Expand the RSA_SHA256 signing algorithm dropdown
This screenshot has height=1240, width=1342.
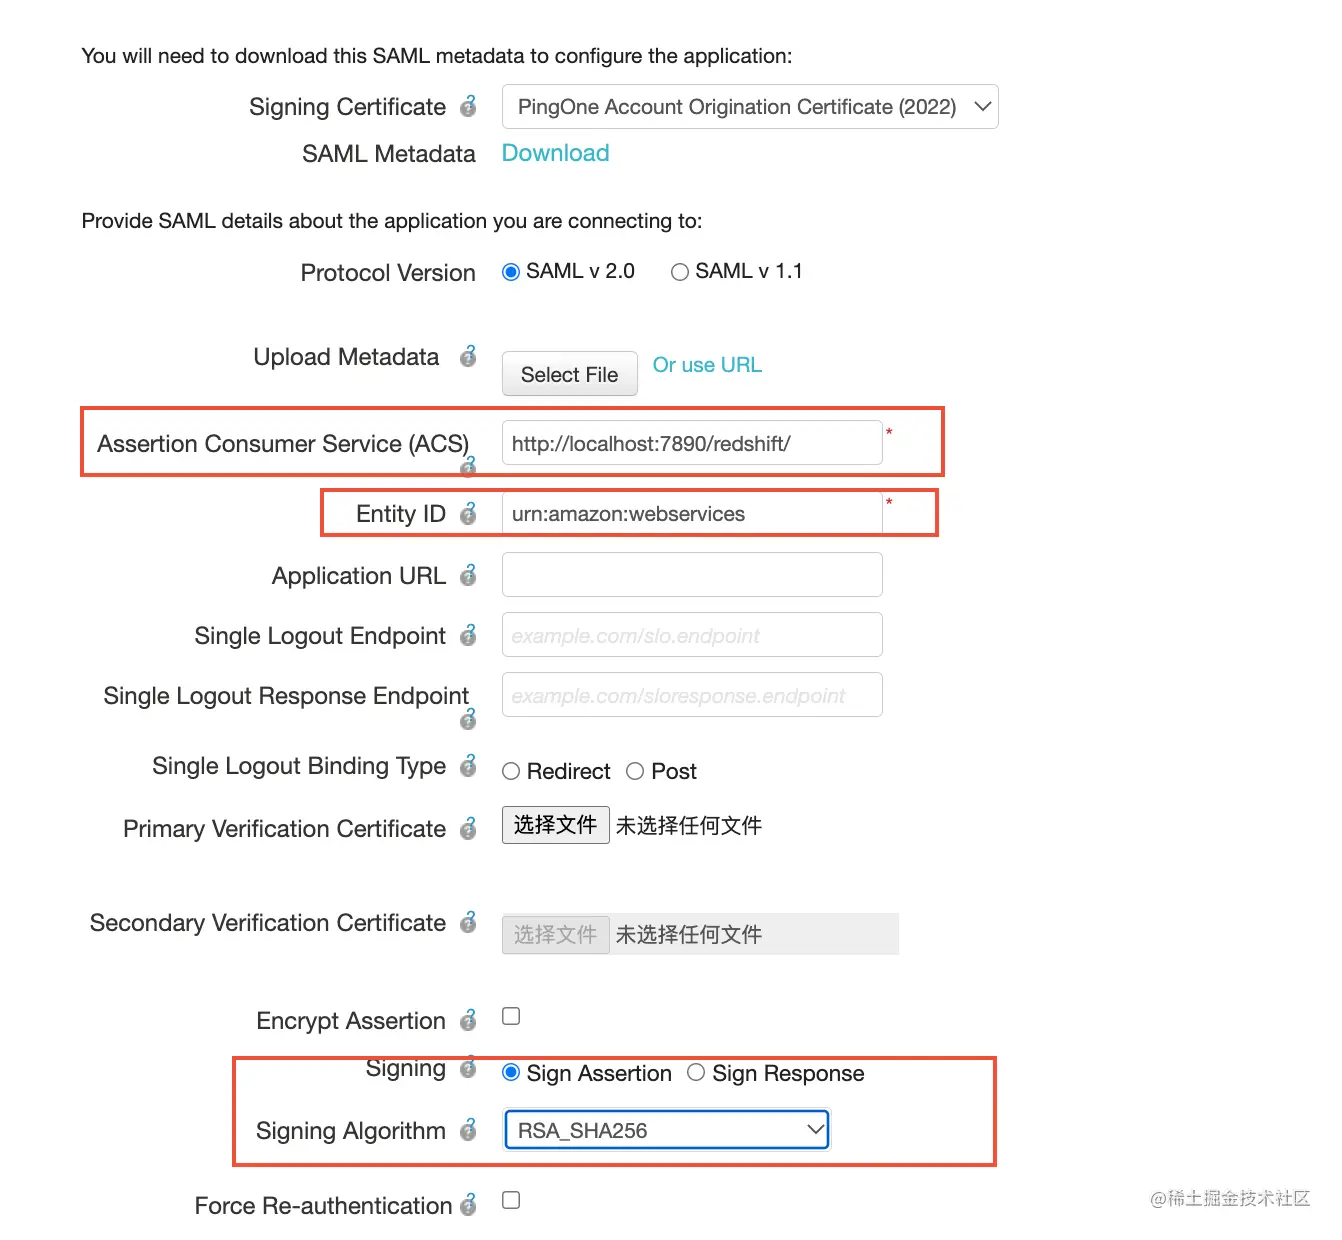tap(667, 1130)
